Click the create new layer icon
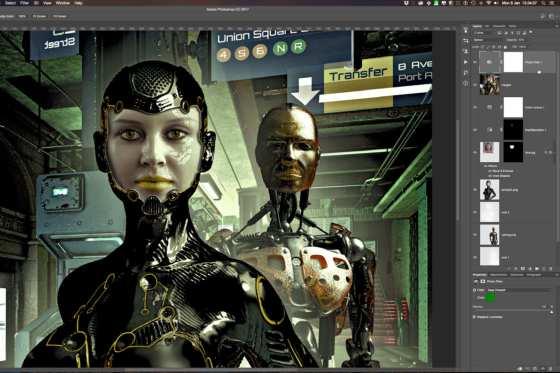This screenshot has height=373, width=560. coord(544,269)
